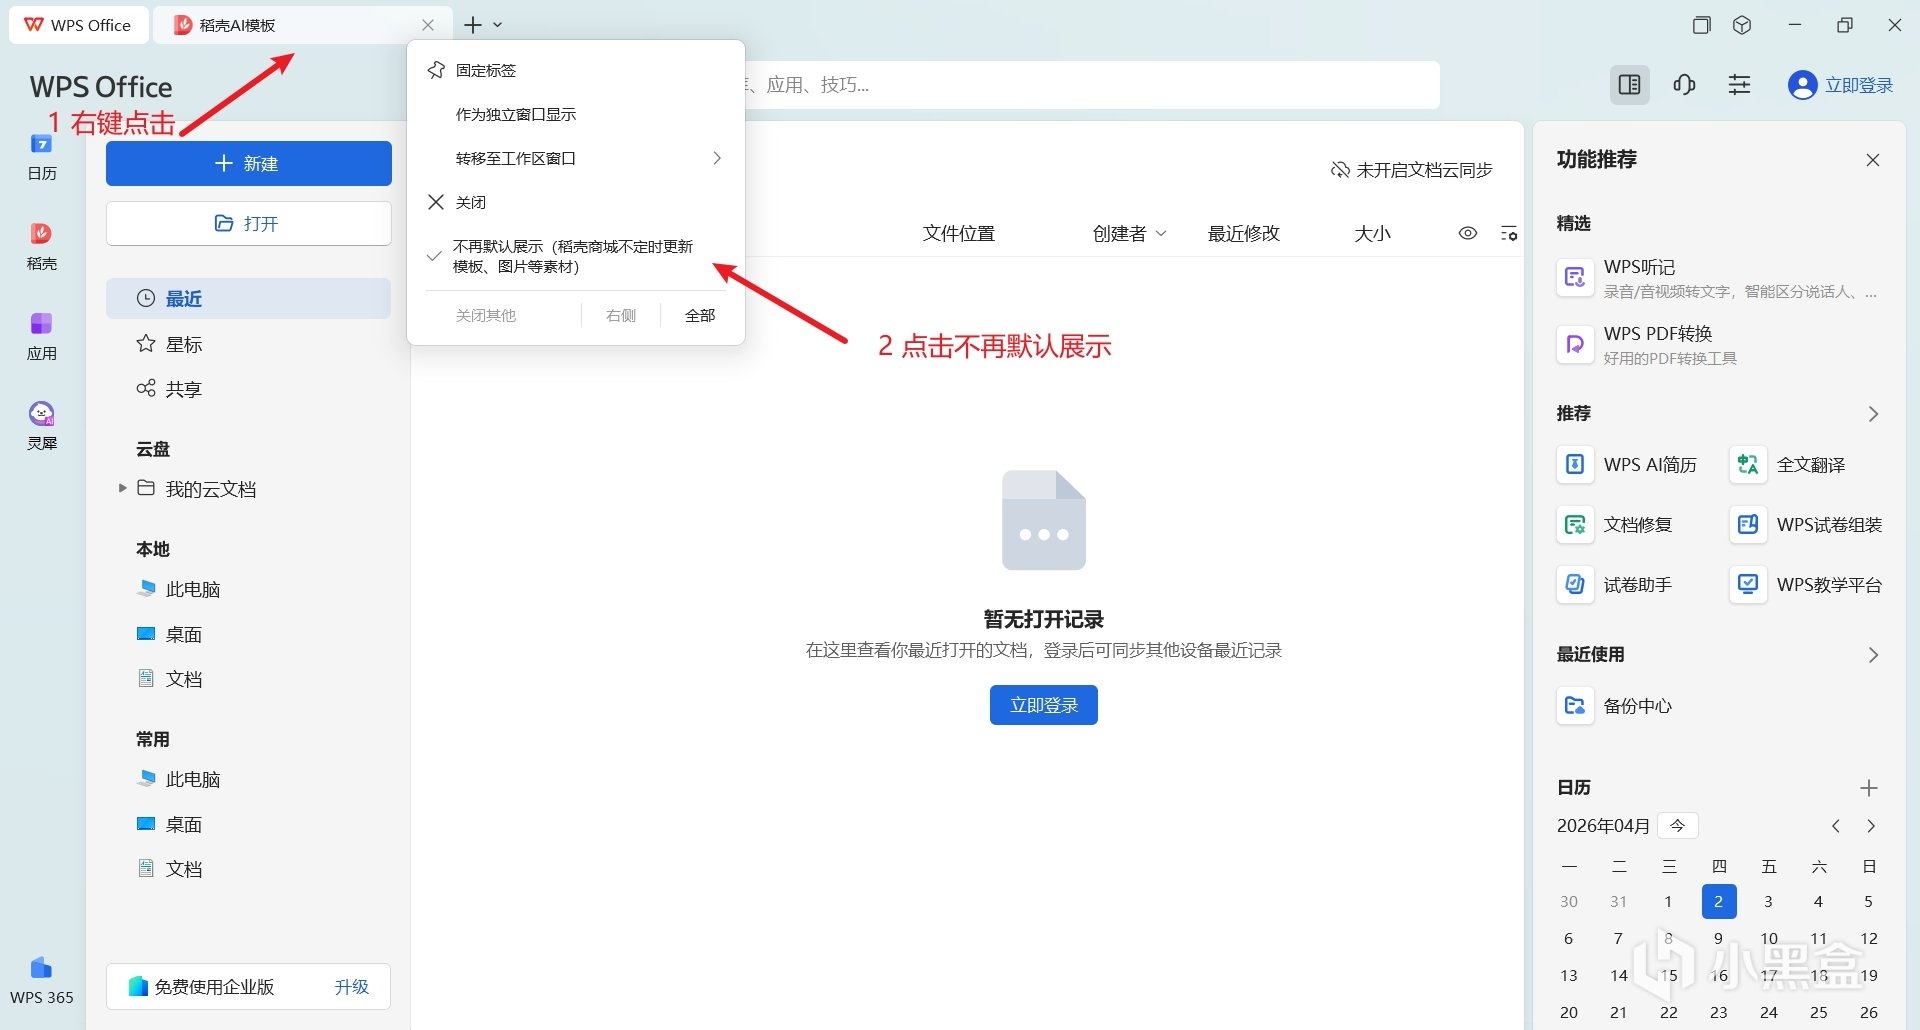
Task: Open 桌面 under 常用
Action: [249, 824]
